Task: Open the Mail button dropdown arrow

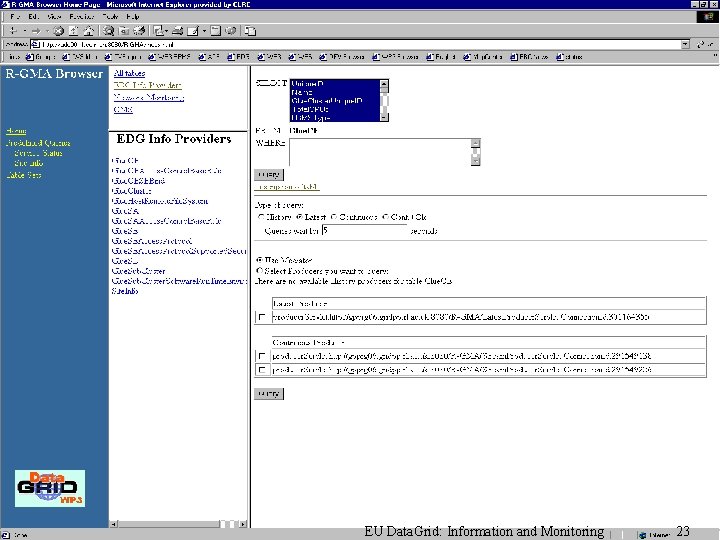Action: (x=166, y=31)
